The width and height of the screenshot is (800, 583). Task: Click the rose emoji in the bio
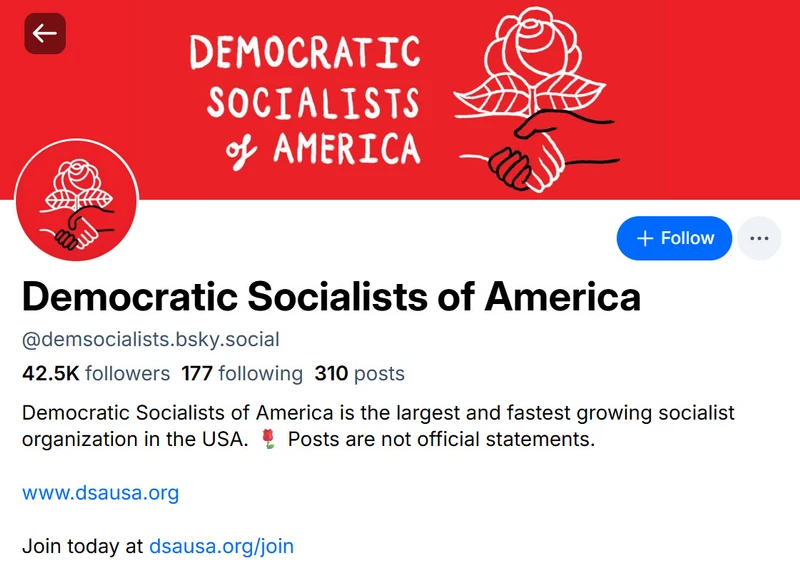(267, 438)
